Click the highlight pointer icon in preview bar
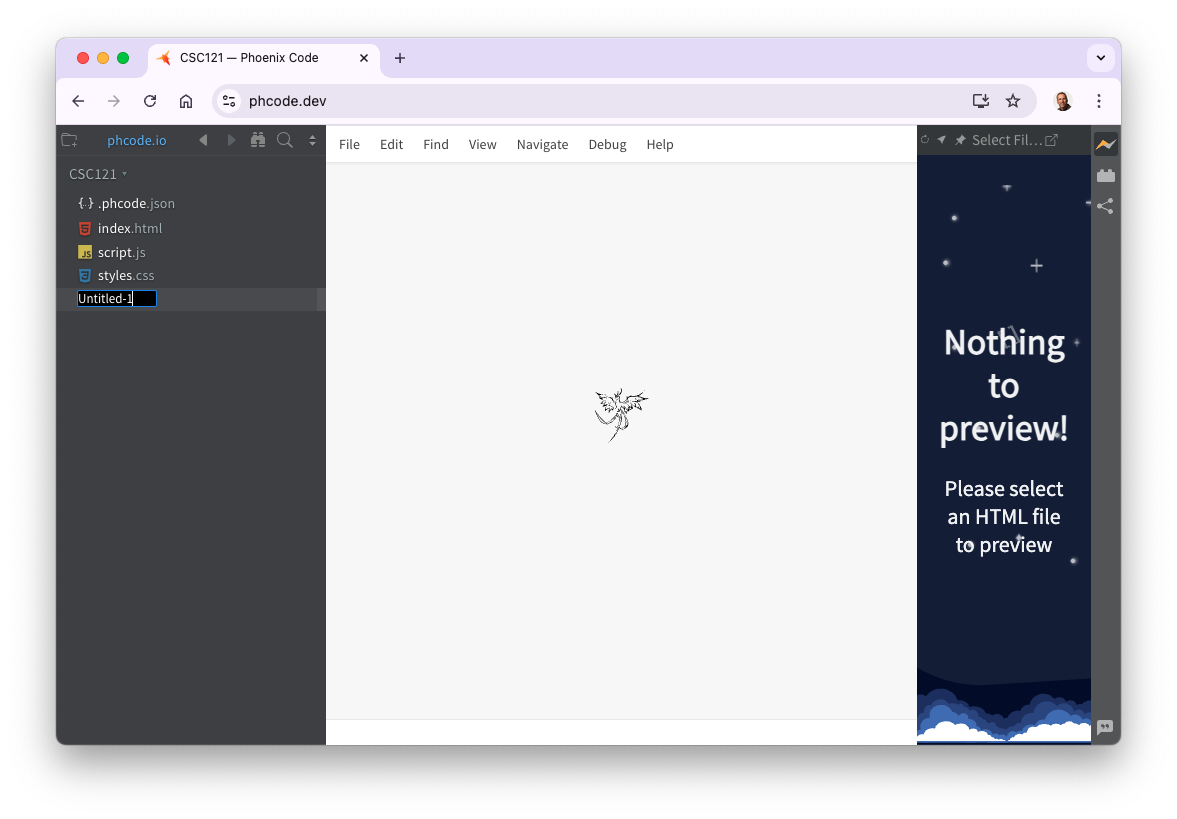The height and width of the screenshot is (819, 1177). pyautogui.click(x=941, y=140)
